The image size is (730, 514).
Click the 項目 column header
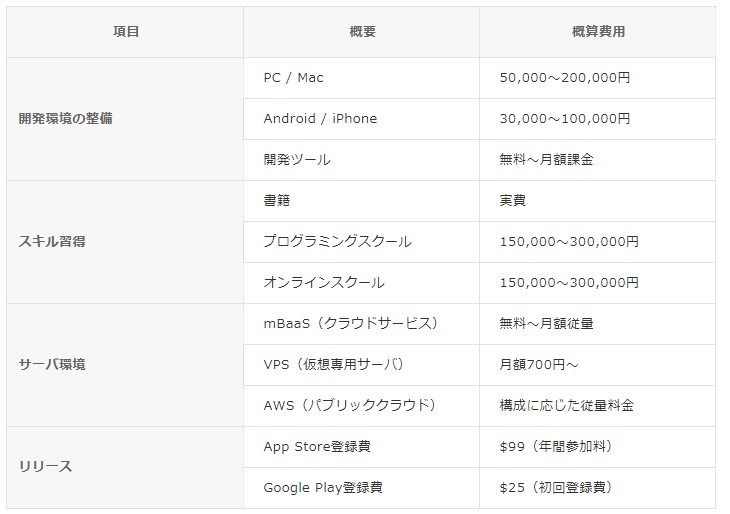pos(126,32)
